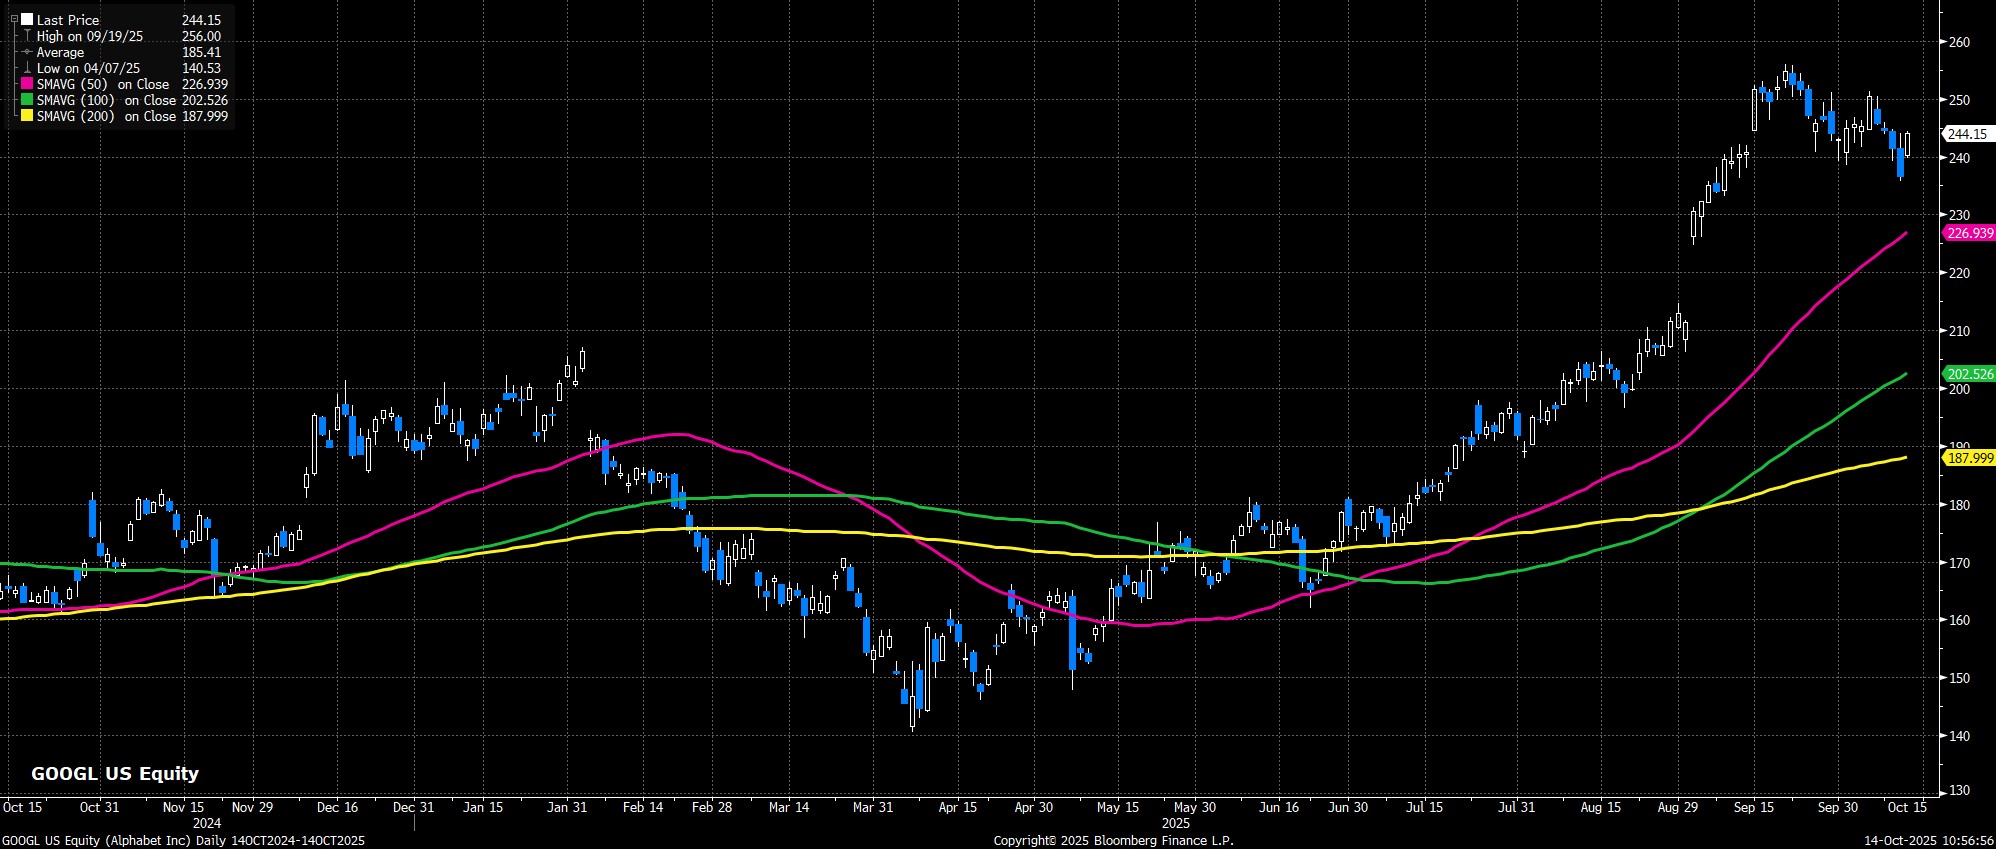Click the magenta SMAVG (50) swatch

coord(27,84)
